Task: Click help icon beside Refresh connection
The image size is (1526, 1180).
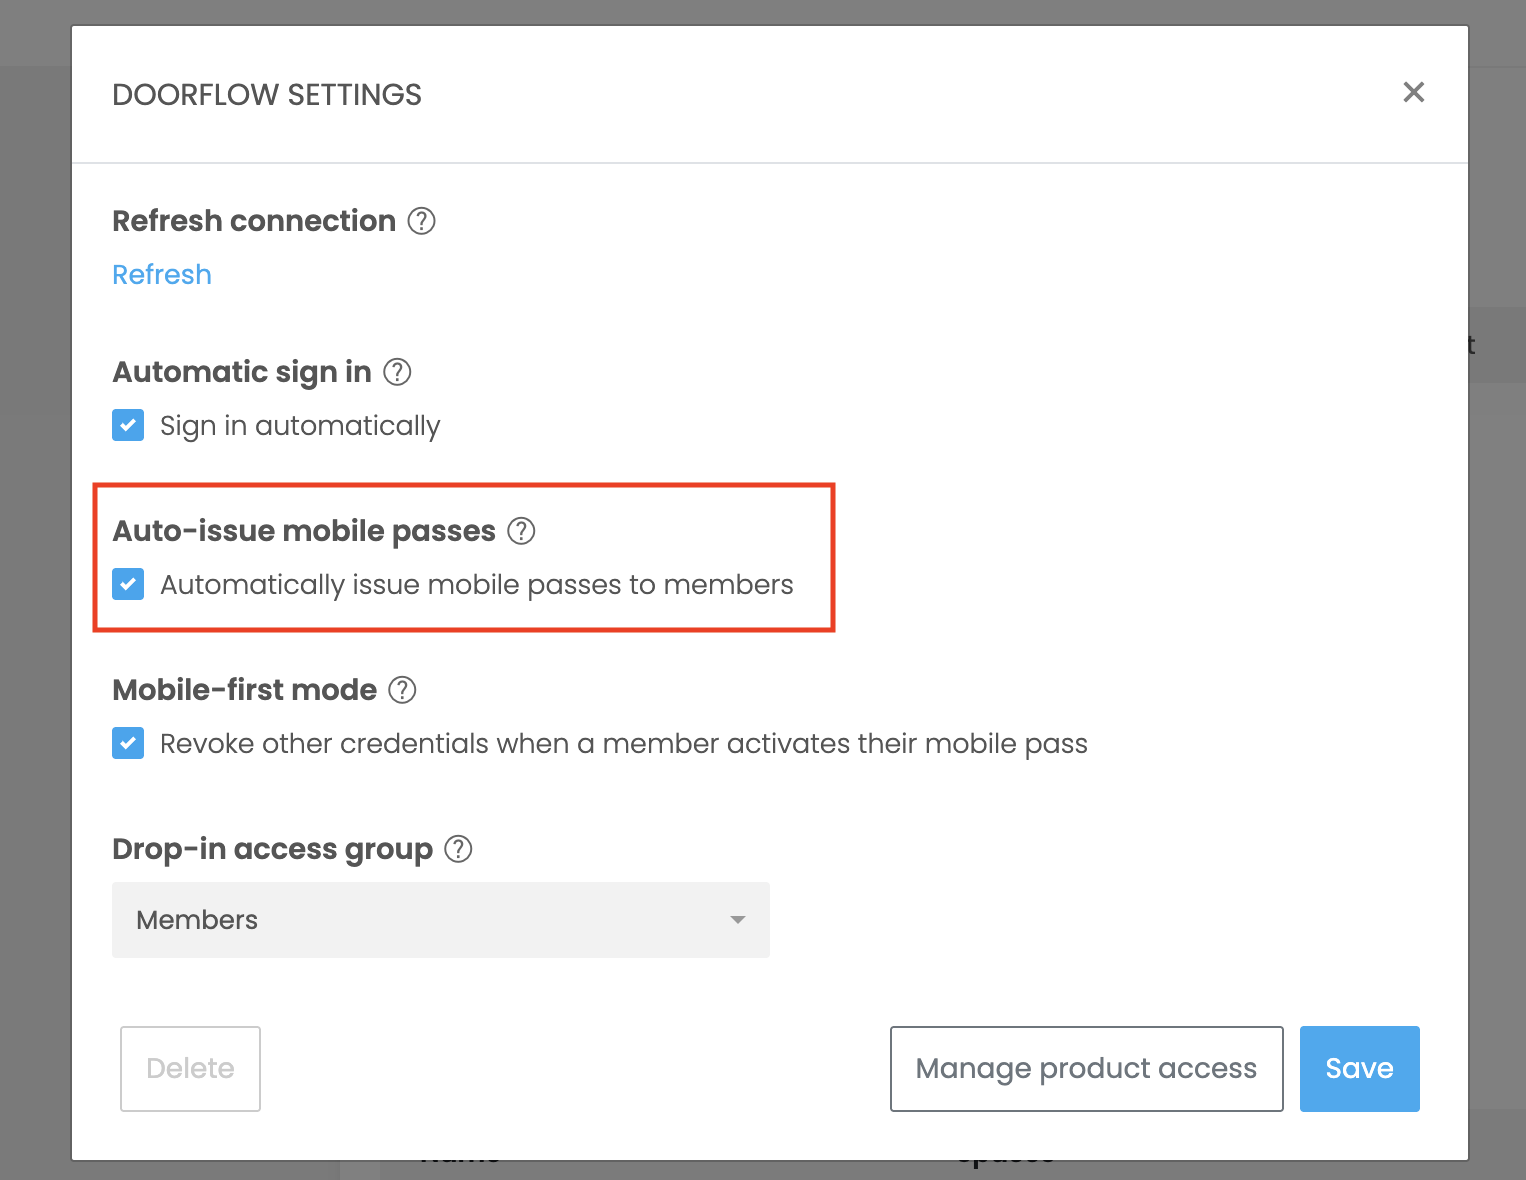Action: [422, 221]
